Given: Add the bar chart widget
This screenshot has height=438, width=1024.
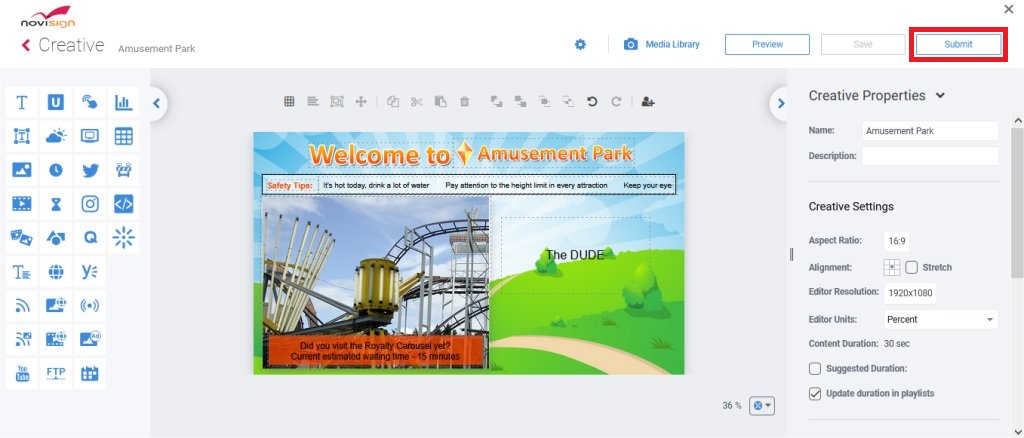Looking at the screenshot, I should (x=123, y=102).
